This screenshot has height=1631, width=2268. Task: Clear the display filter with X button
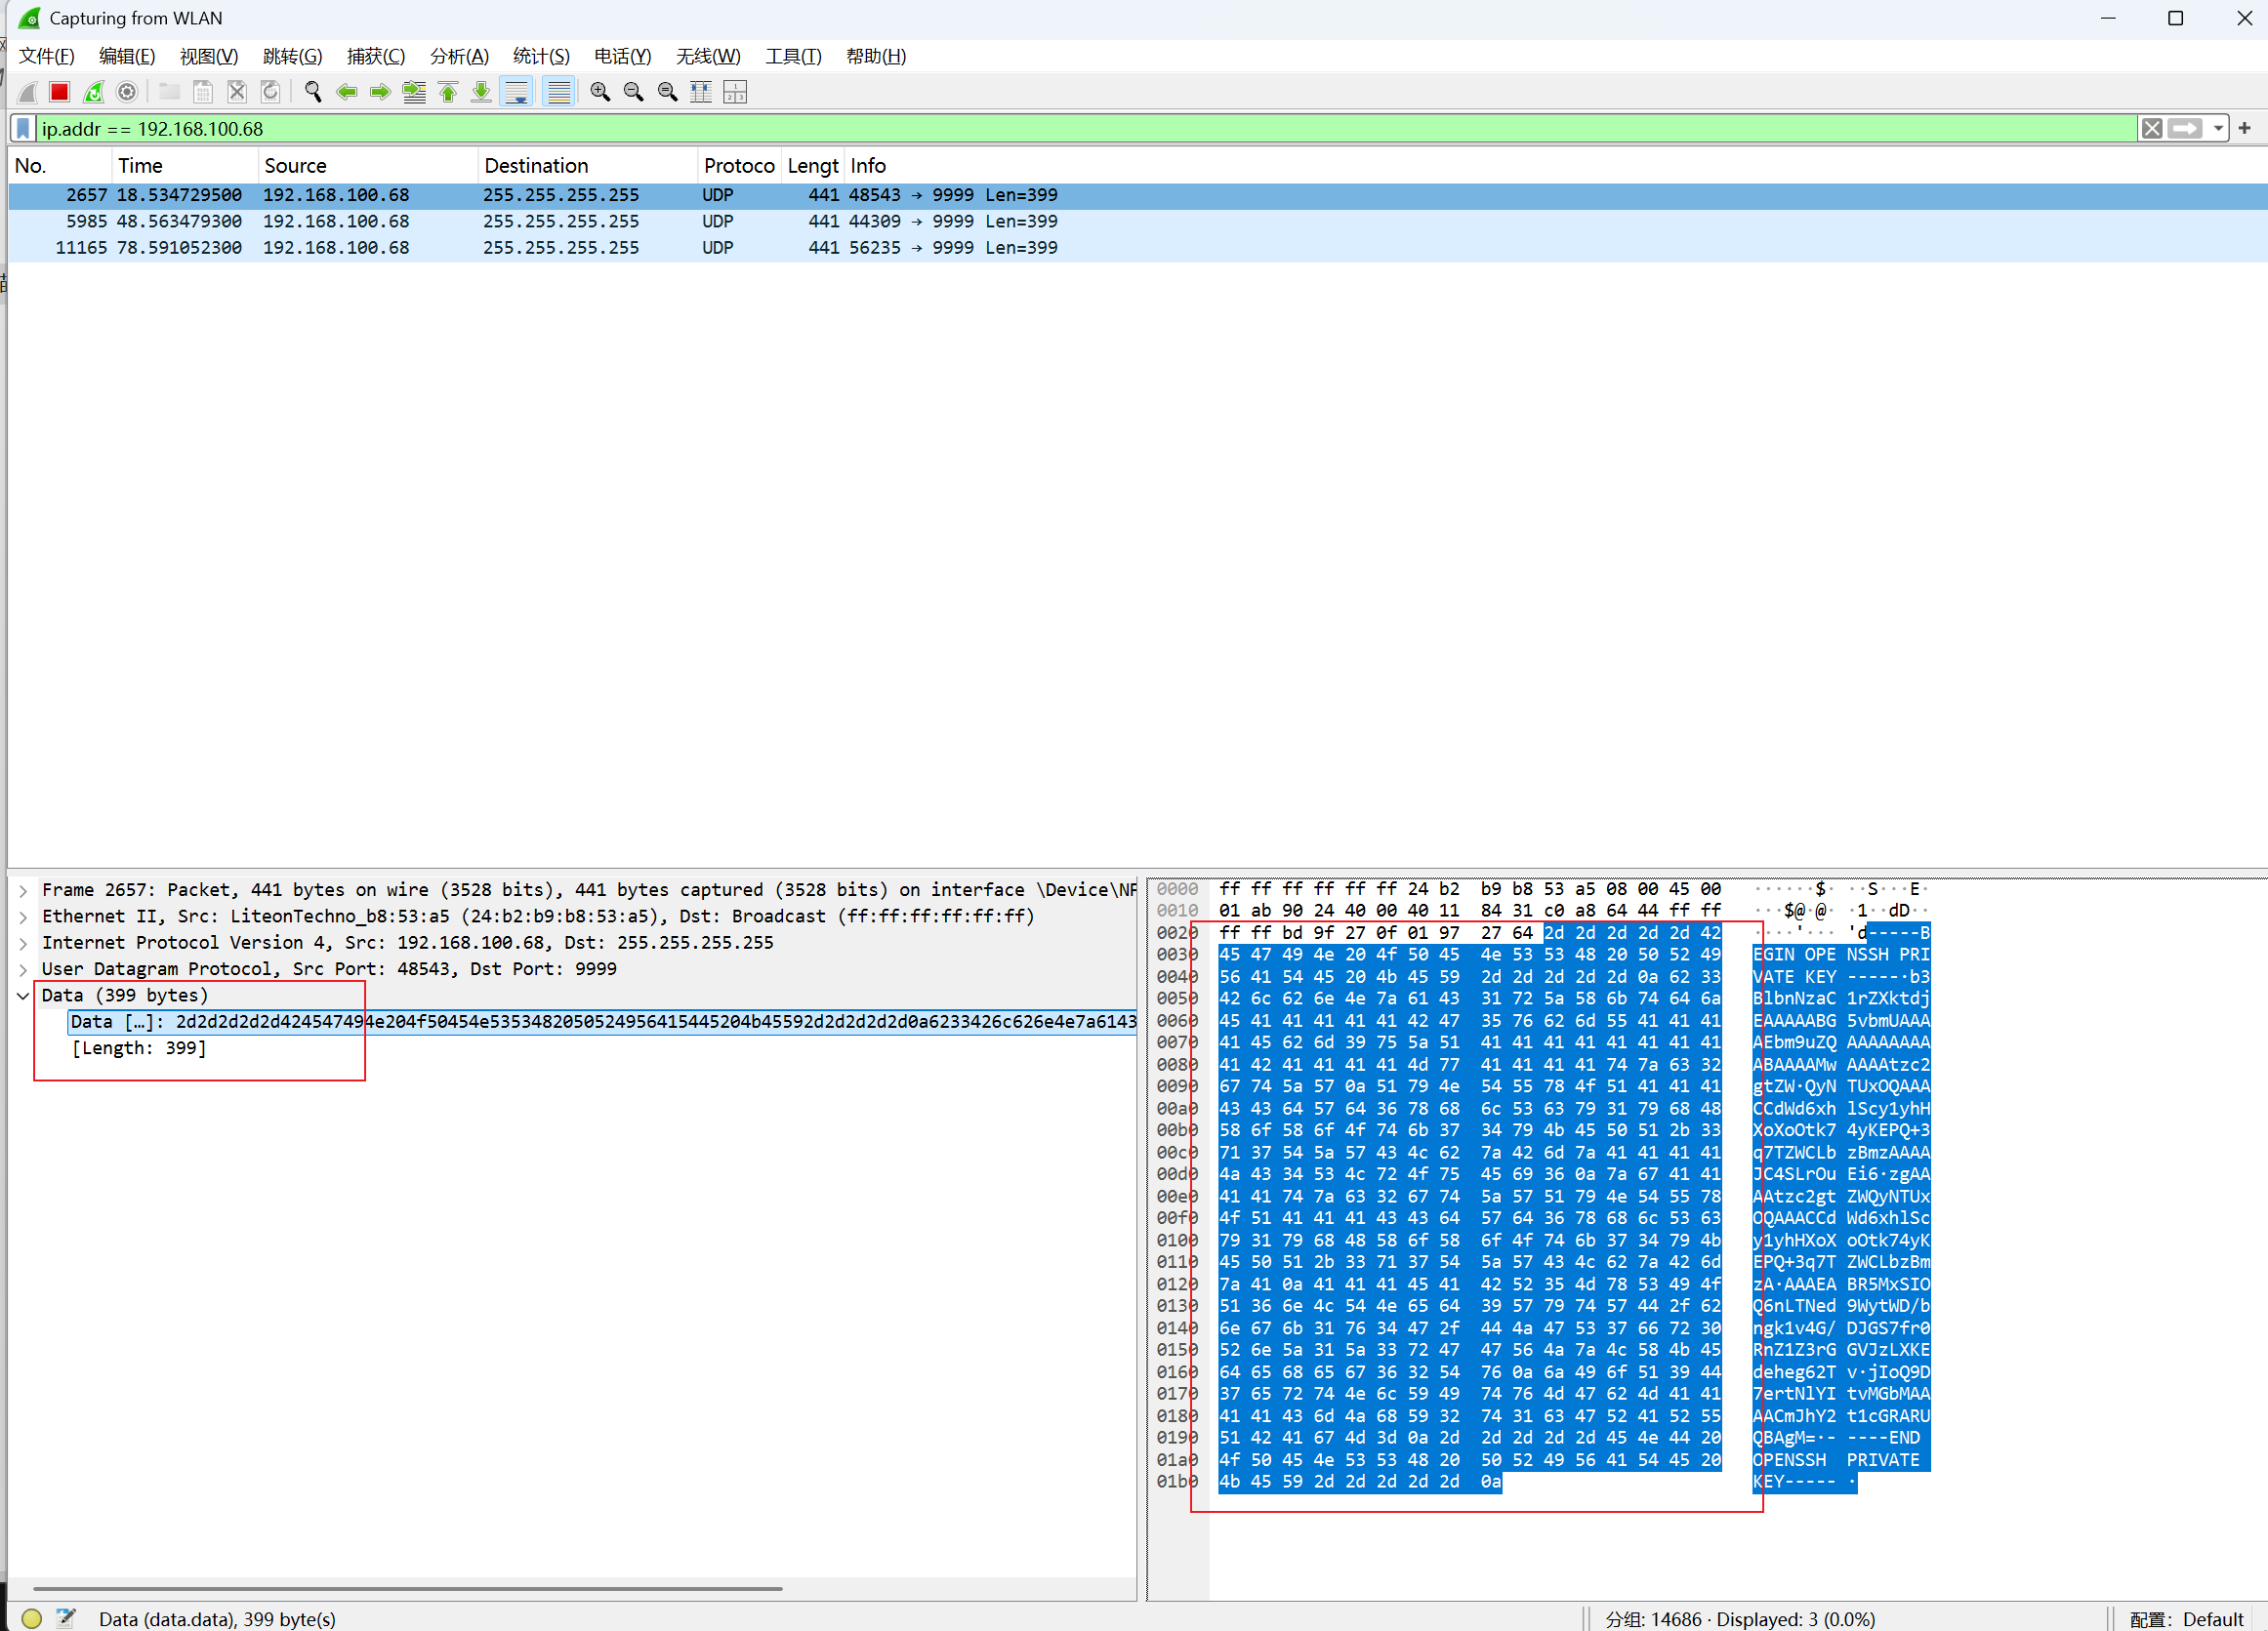click(x=2152, y=129)
